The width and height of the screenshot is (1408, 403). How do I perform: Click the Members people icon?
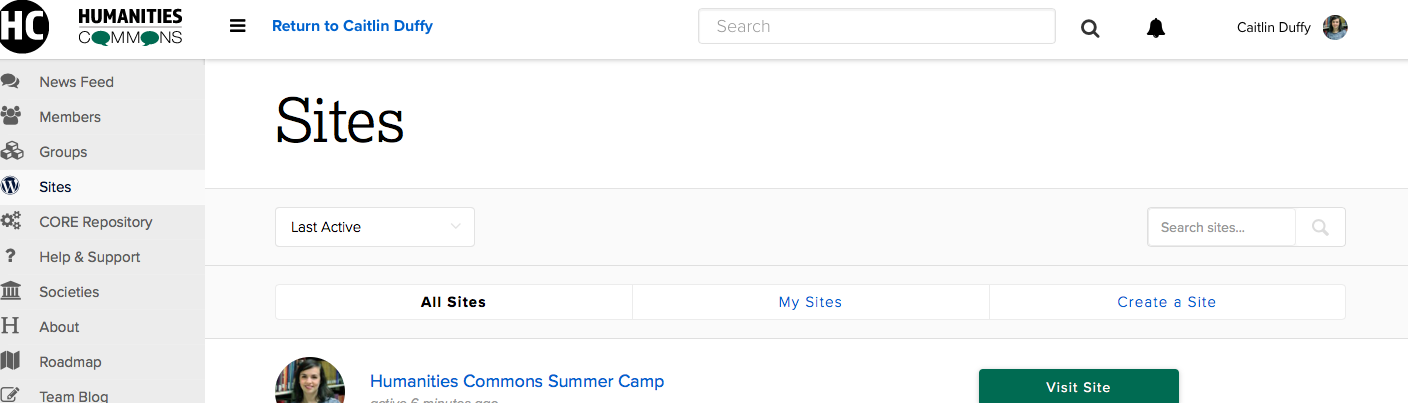[x=11, y=117]
